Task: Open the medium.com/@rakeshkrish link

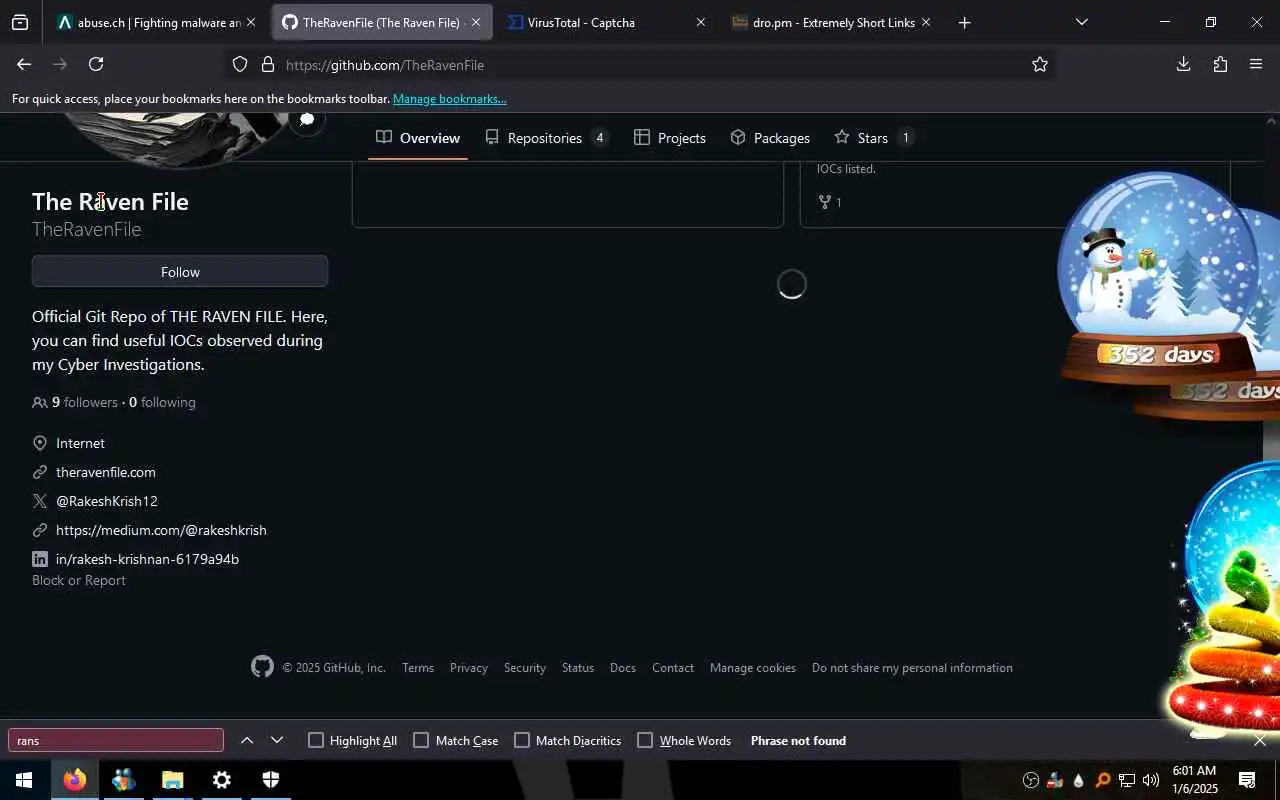Action: pyautogui.click(x=161, y=530)
